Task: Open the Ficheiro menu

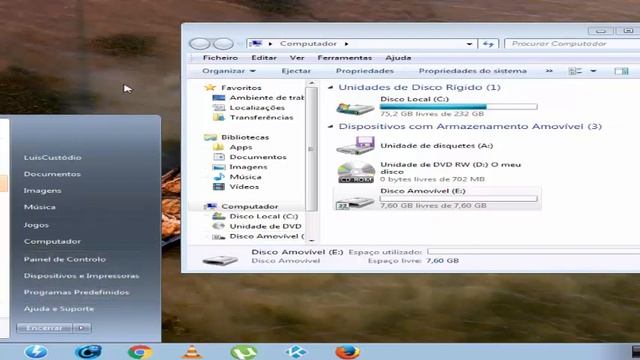Action: point(220,58)
